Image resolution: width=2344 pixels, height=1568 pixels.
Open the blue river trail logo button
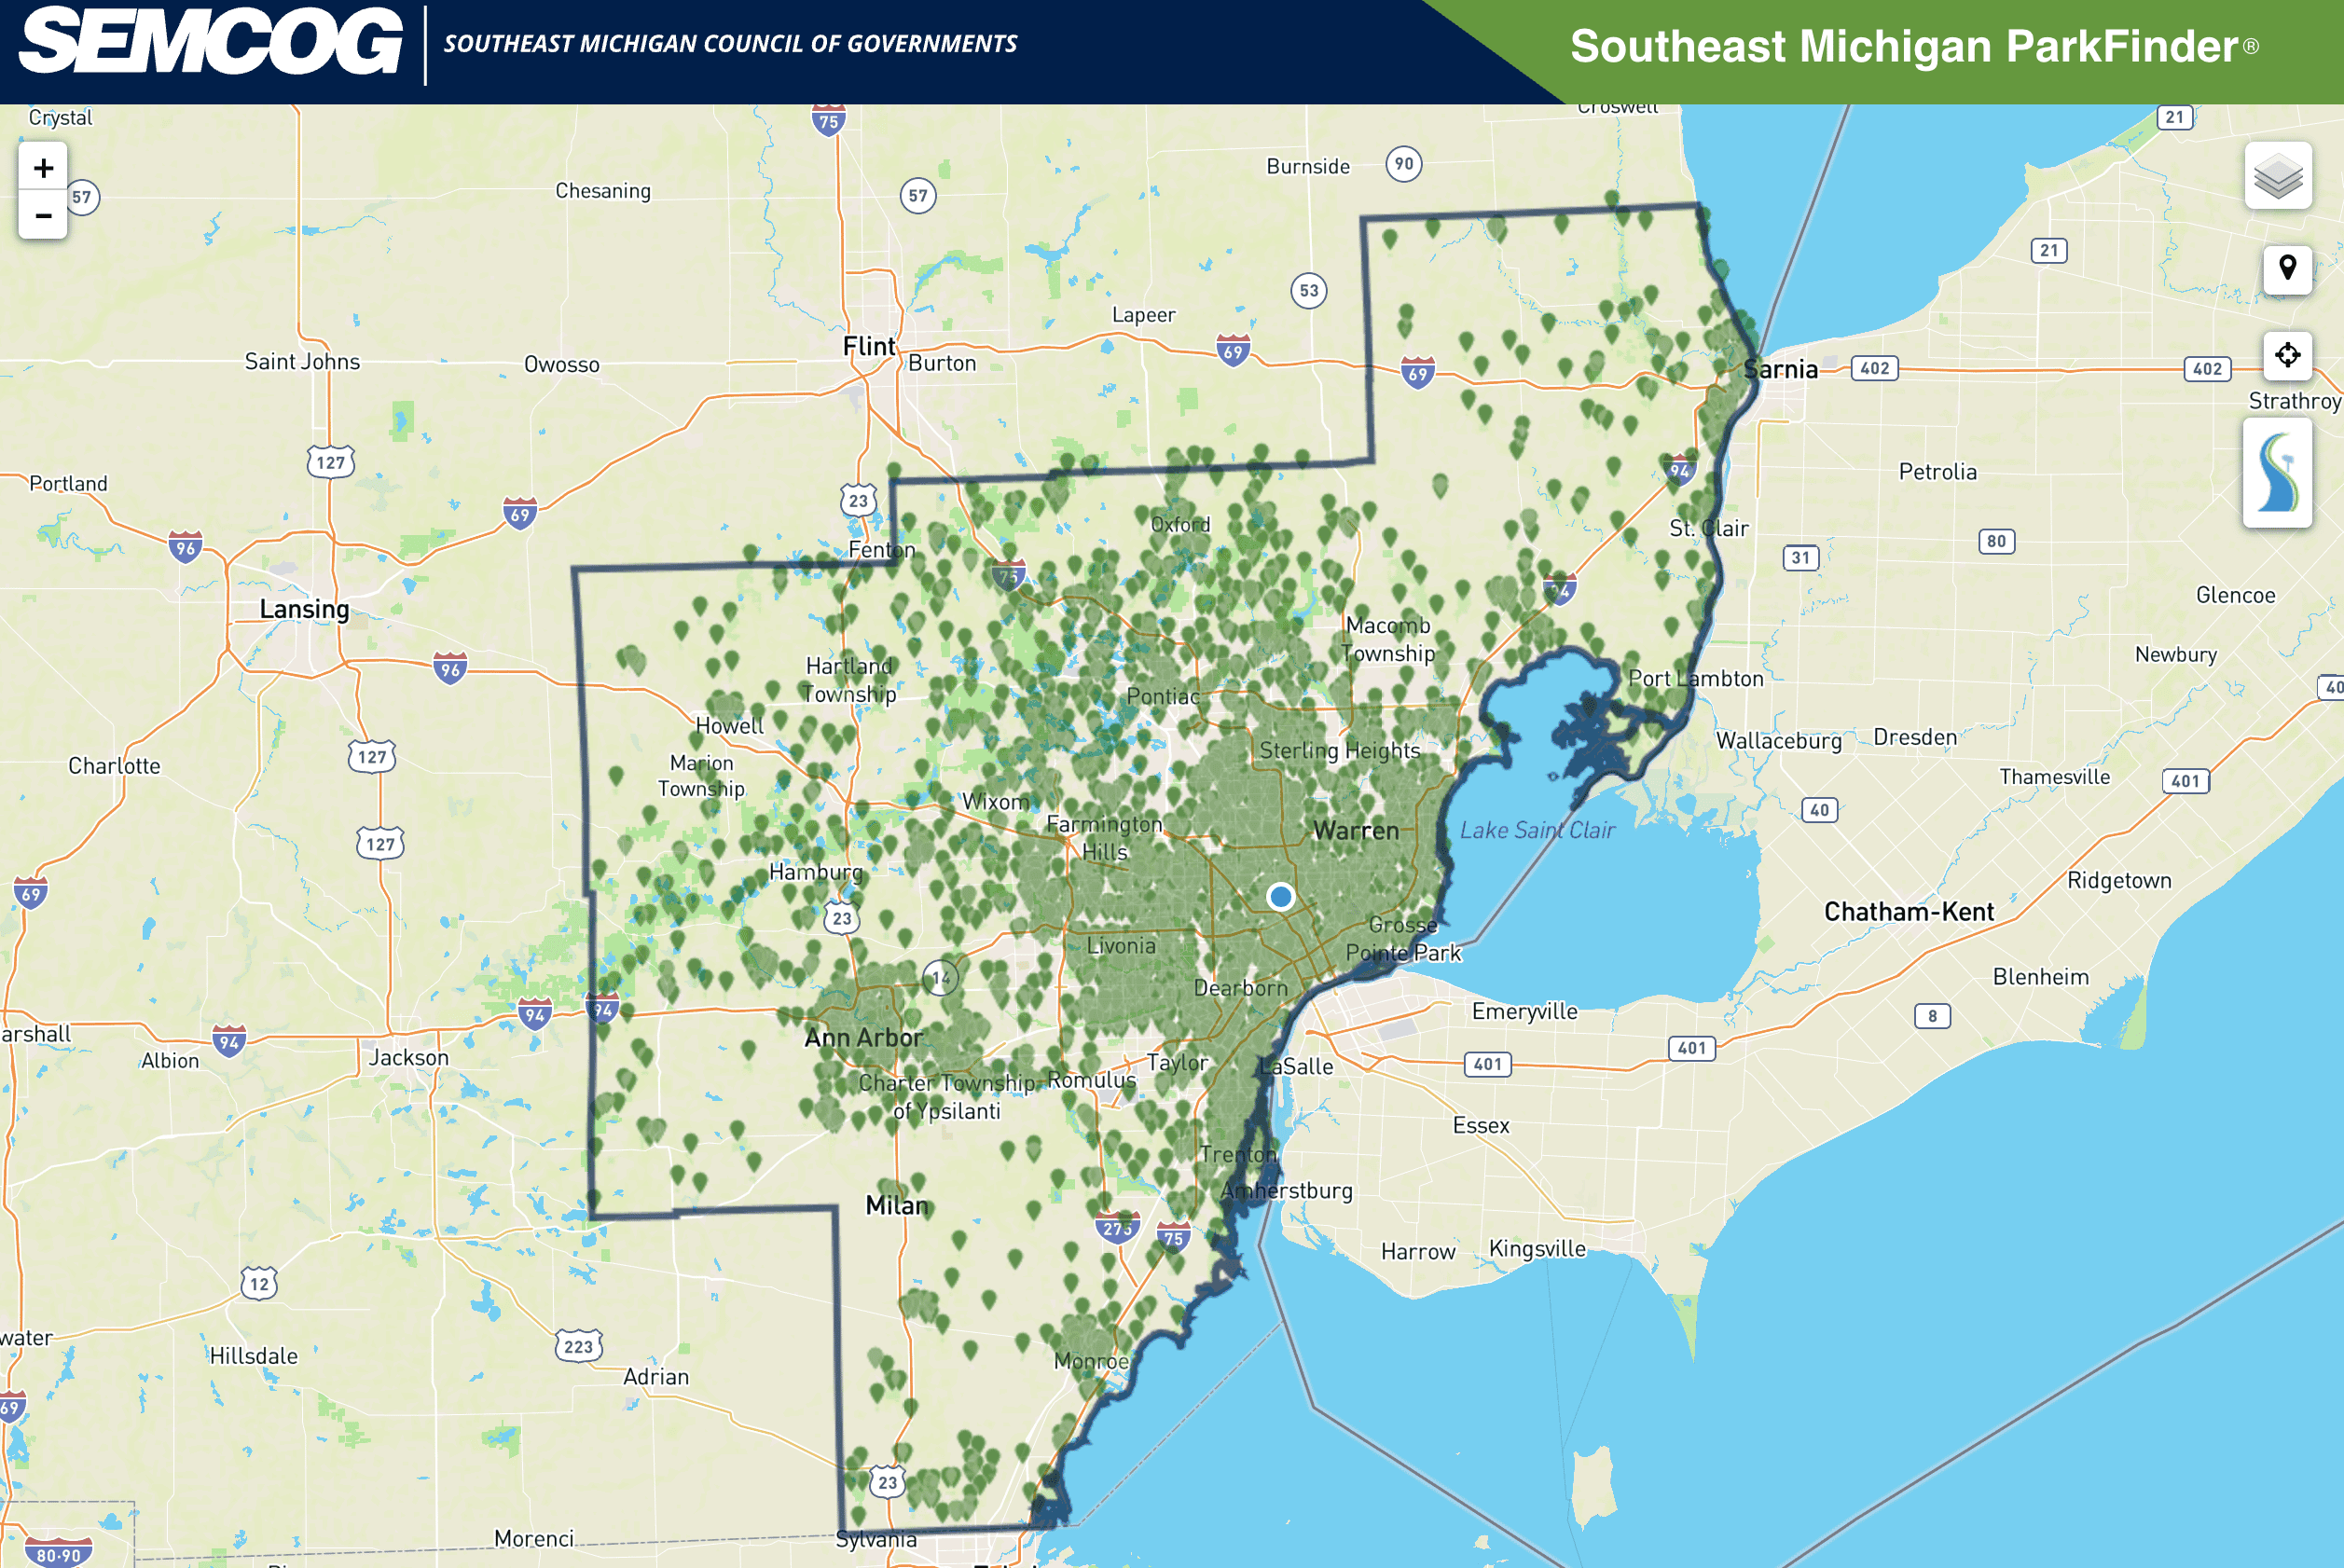[2276, 472]
